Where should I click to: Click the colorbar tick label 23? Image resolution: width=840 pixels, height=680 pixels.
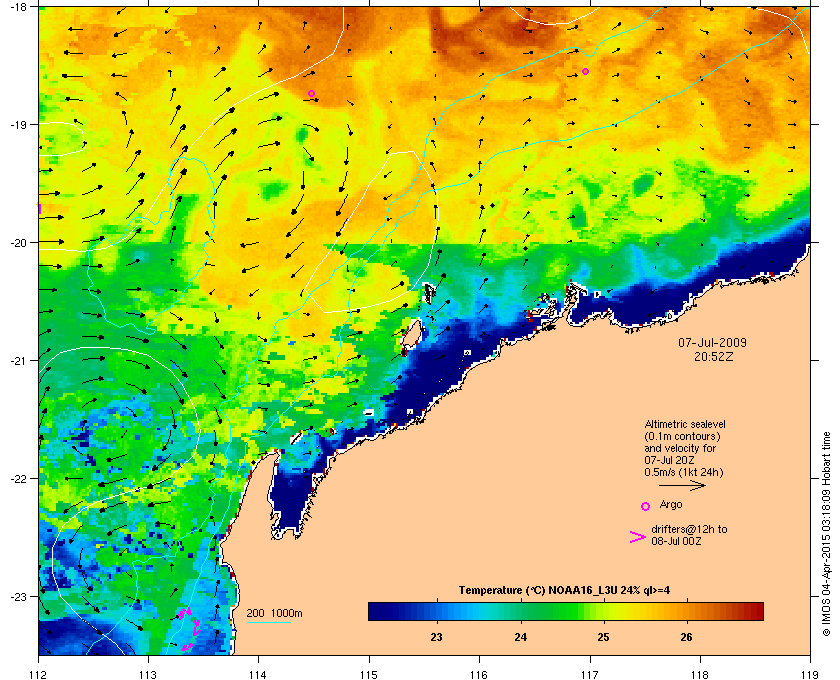point(437,637)
